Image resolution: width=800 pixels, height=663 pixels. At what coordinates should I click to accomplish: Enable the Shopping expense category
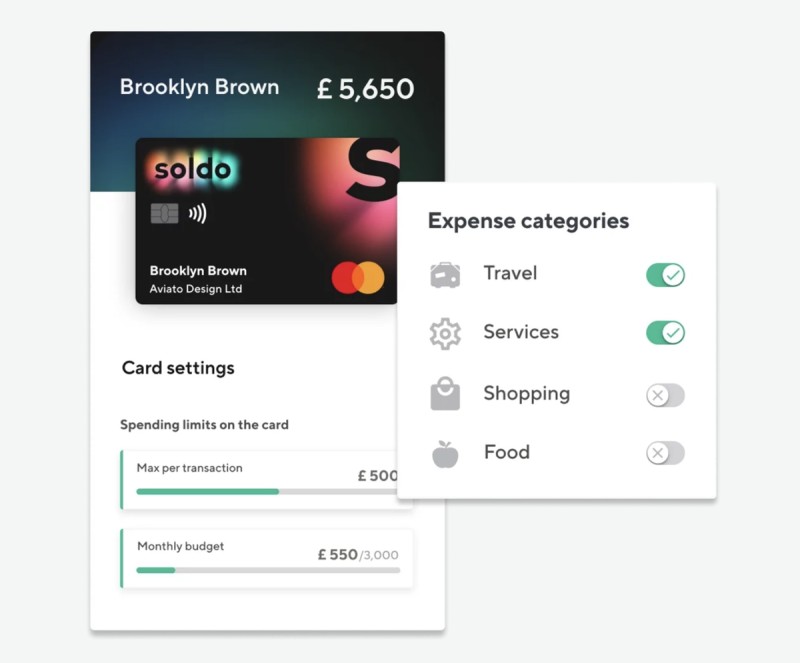coord(665,394)
